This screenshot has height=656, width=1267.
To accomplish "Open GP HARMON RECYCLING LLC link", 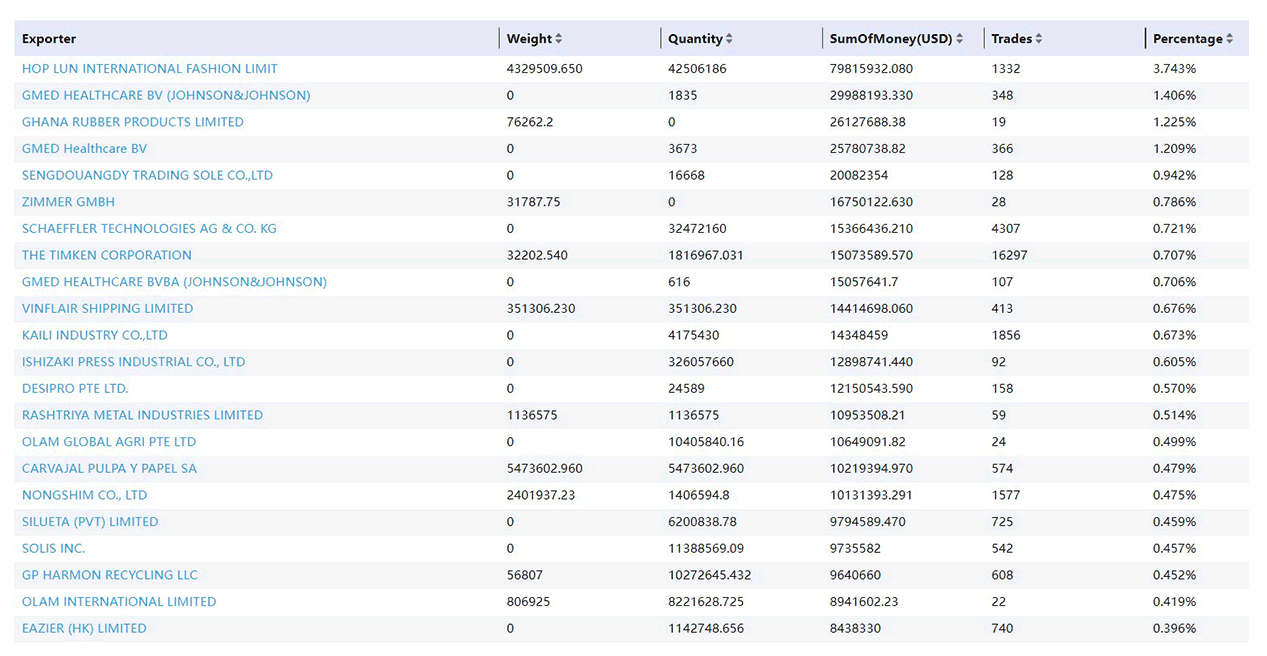I will 110,575.
